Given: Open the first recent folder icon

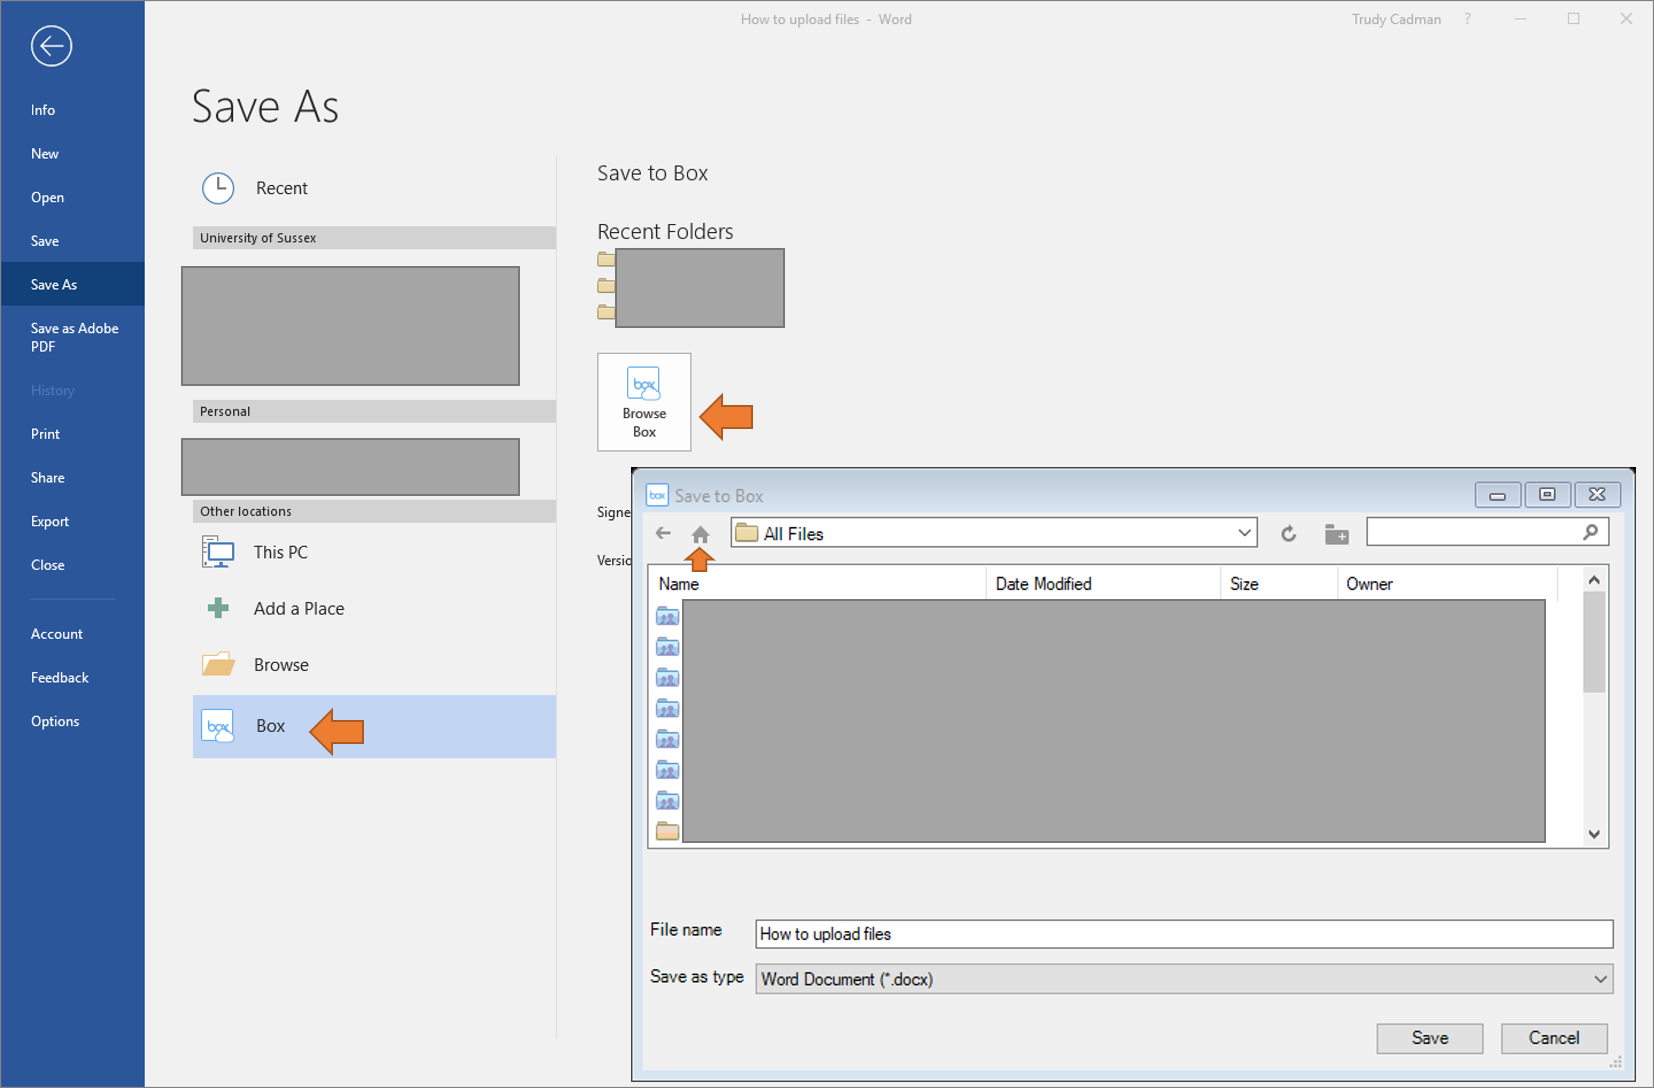Looking at the screenshot, I should pos(606,259).
